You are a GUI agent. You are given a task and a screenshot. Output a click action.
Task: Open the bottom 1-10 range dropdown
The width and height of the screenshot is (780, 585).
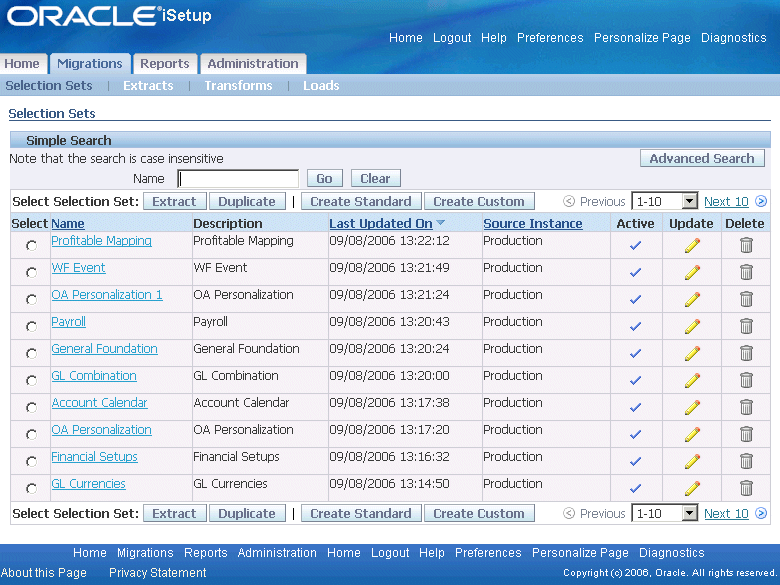[x=665, y=513]
